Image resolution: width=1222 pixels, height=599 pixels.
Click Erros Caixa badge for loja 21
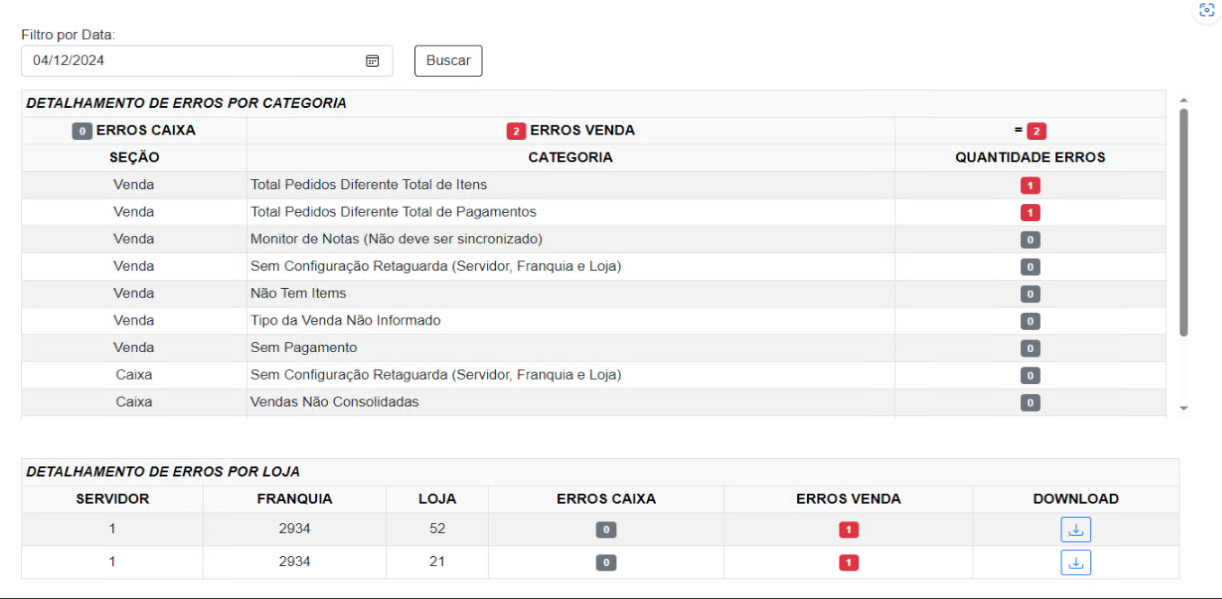pyautogui.click(x=605, y=563)
